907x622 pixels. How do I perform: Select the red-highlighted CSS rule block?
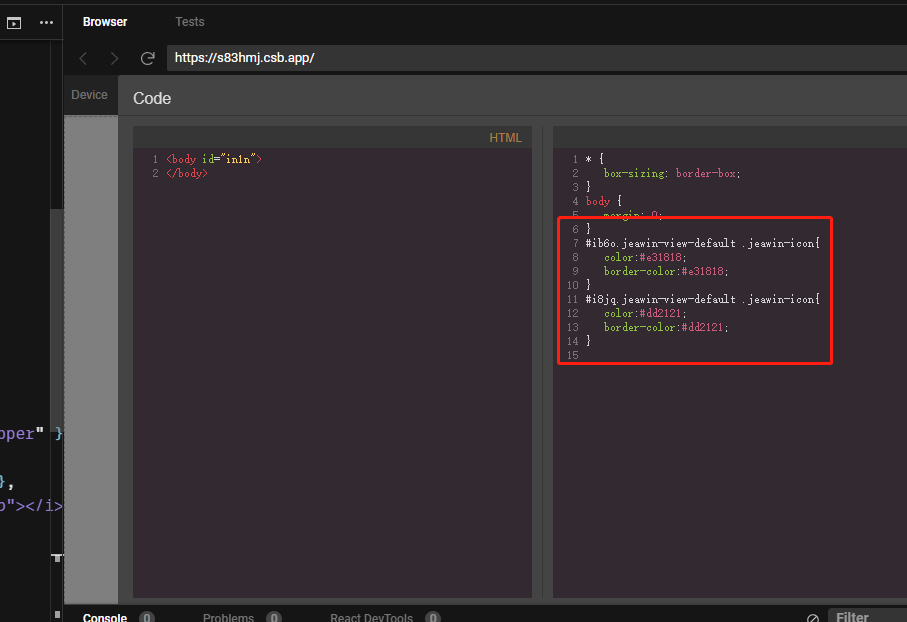pos(694,290)
